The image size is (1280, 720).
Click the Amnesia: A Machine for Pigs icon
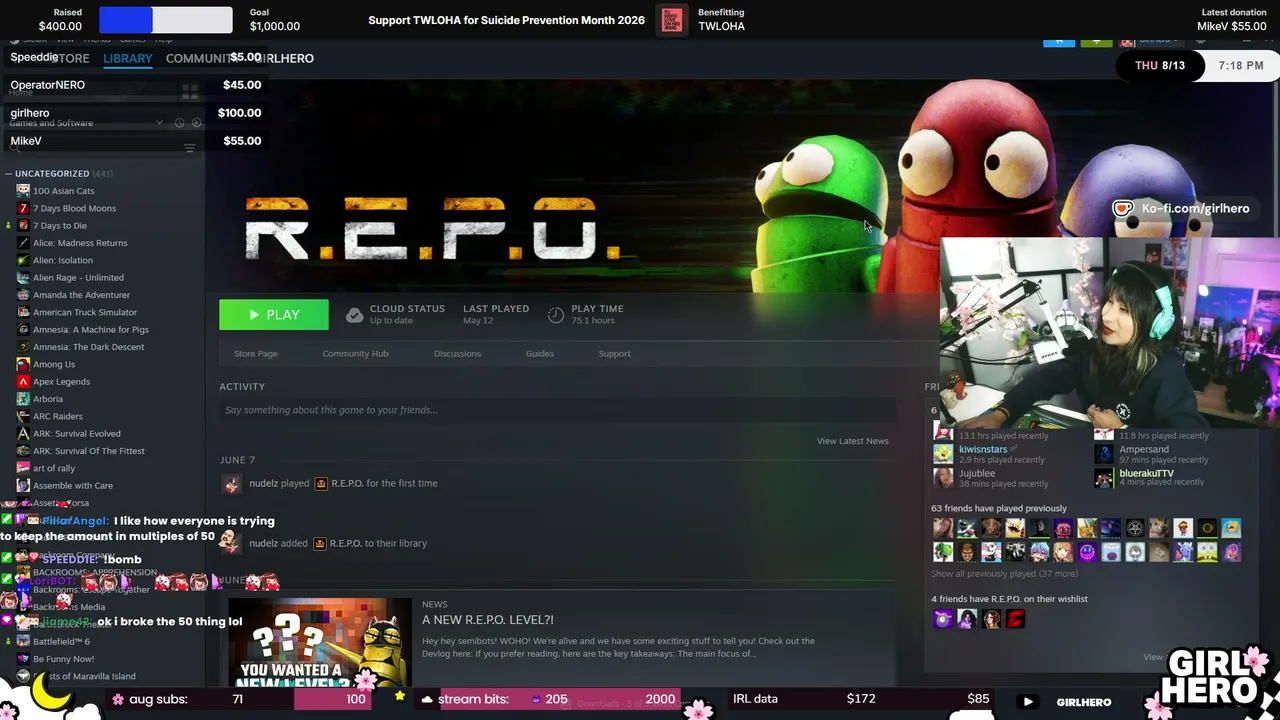[x=23, y=330]
